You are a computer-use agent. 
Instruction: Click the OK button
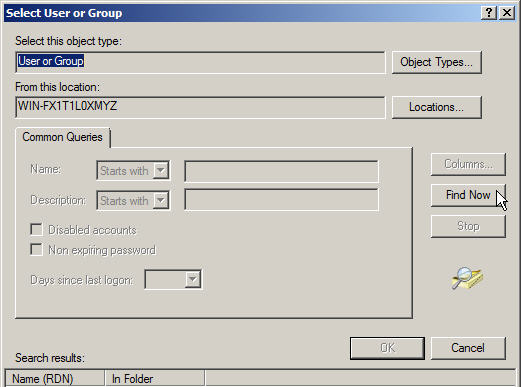click(387, 348)
